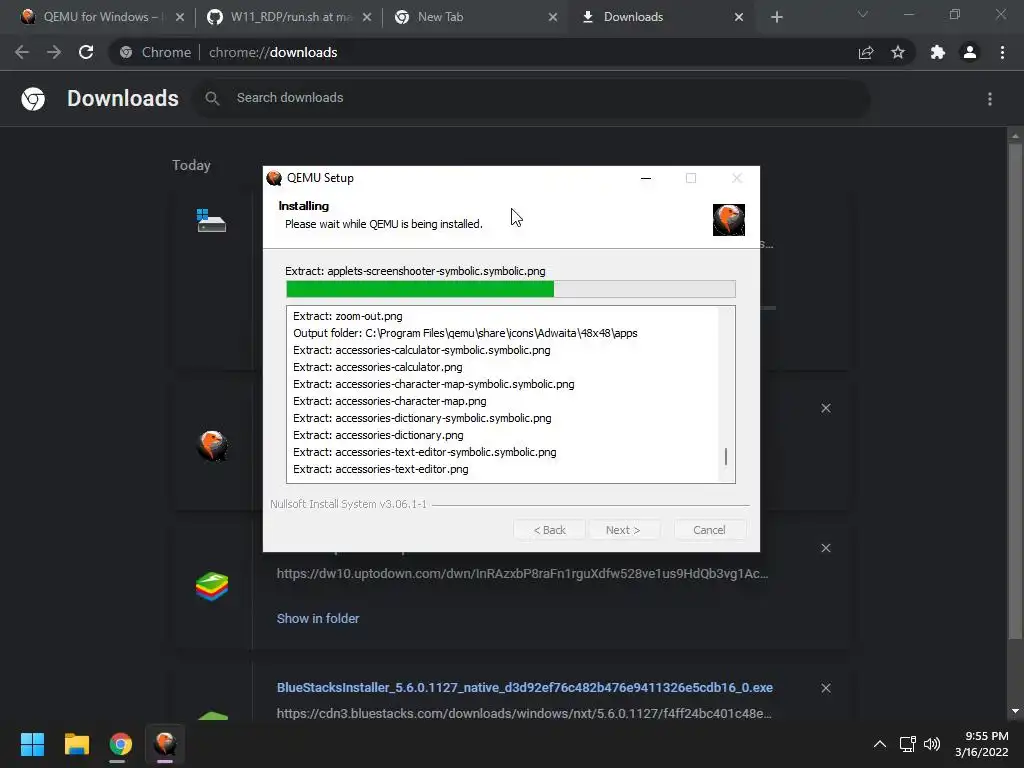
Task: Click the QEMU Setup icon in the taskbar
Action: [x=165, y=744]
